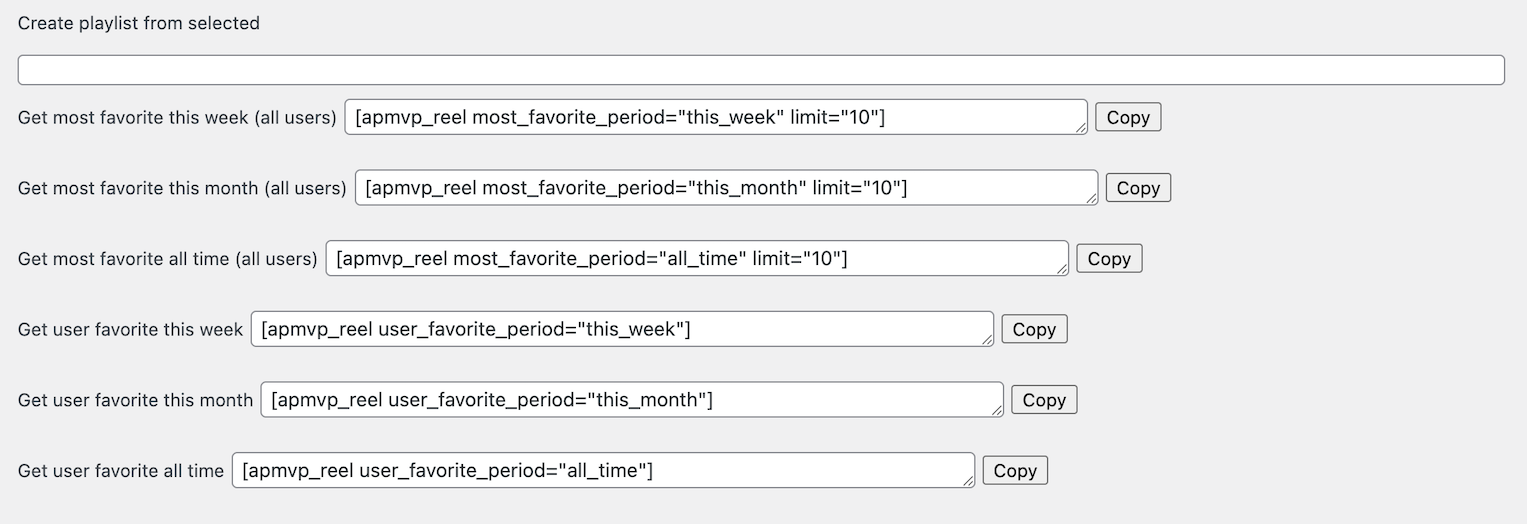1527x524 pixels.
Task: Click the most_favorite_period="this_week" shortcode textarea
Action: (x=715, y=117)
